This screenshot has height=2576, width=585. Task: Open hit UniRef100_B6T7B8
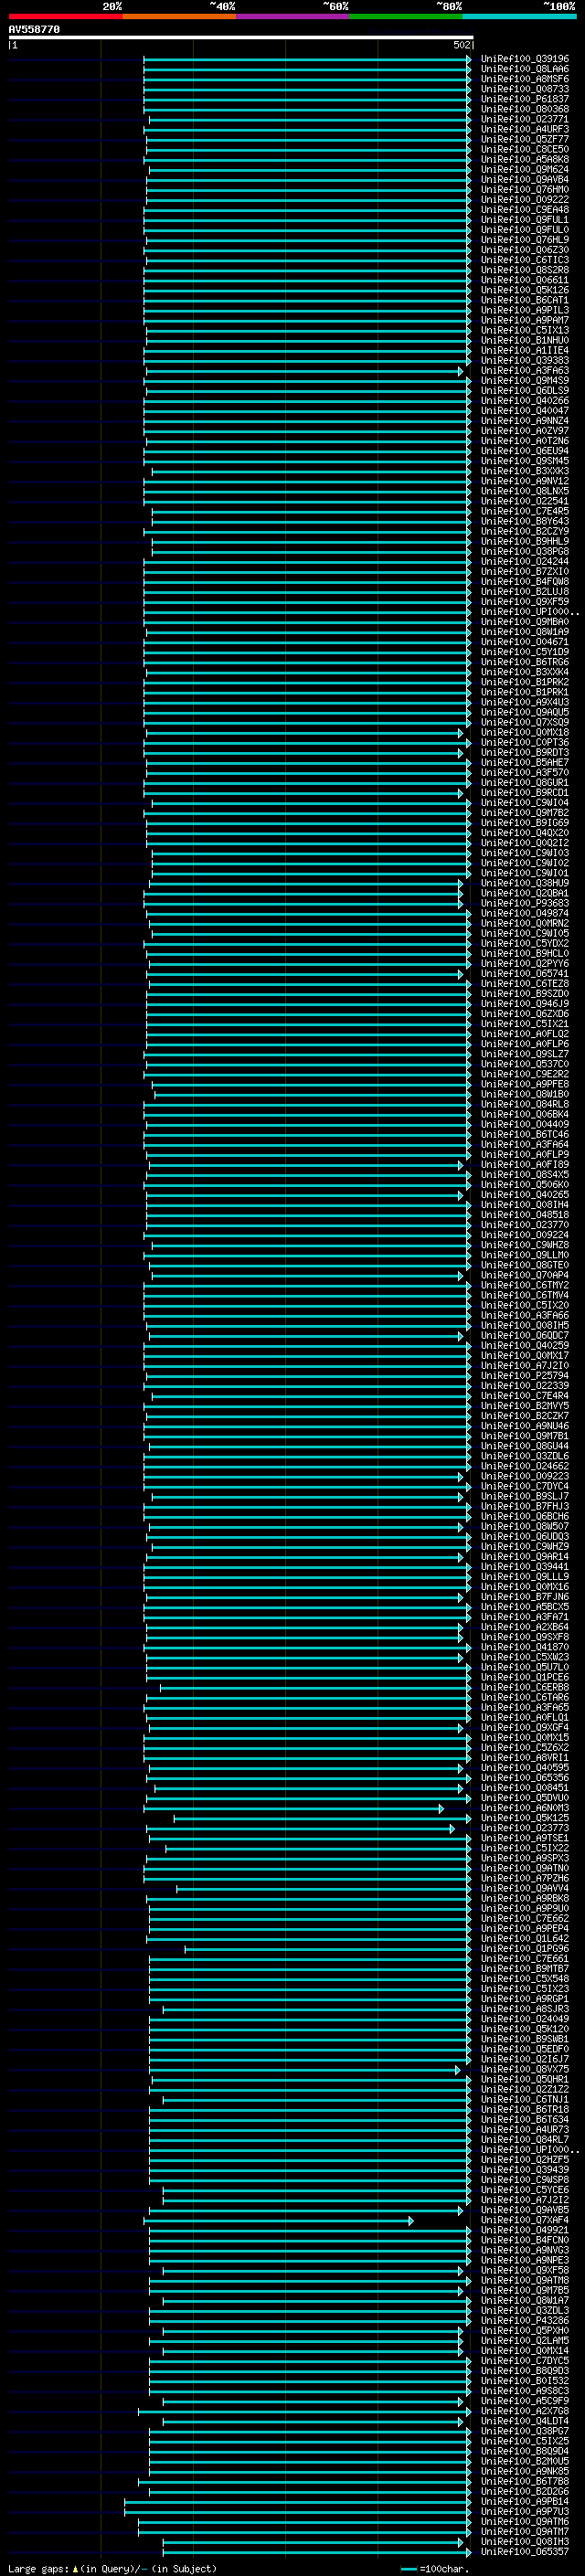point(525,2481)
